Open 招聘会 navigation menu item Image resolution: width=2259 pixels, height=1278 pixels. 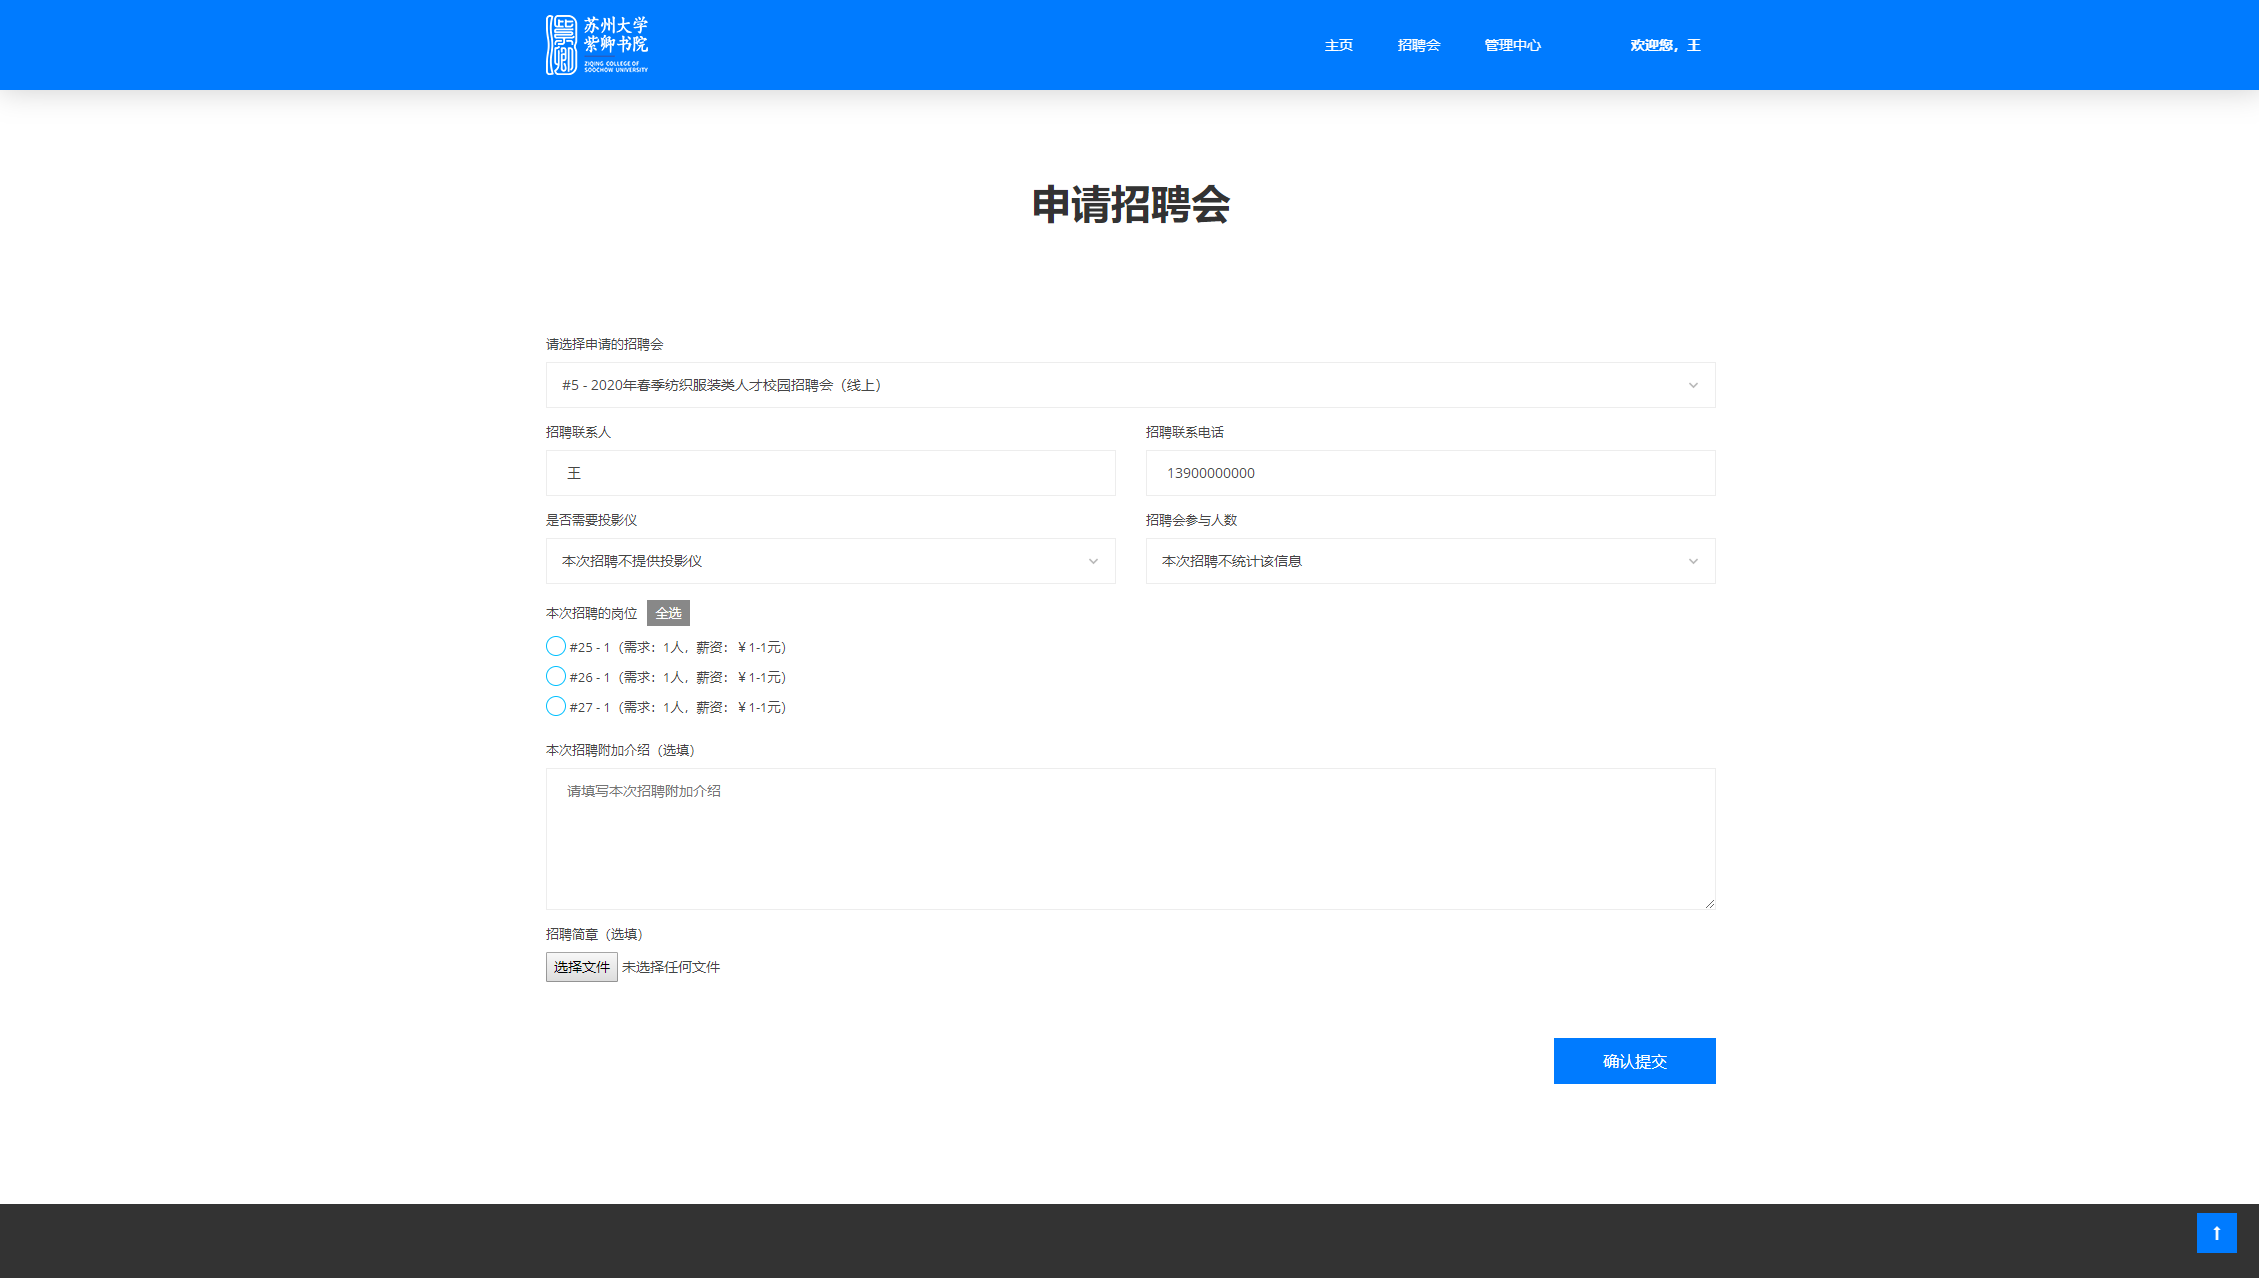(x=1418, y=46)
